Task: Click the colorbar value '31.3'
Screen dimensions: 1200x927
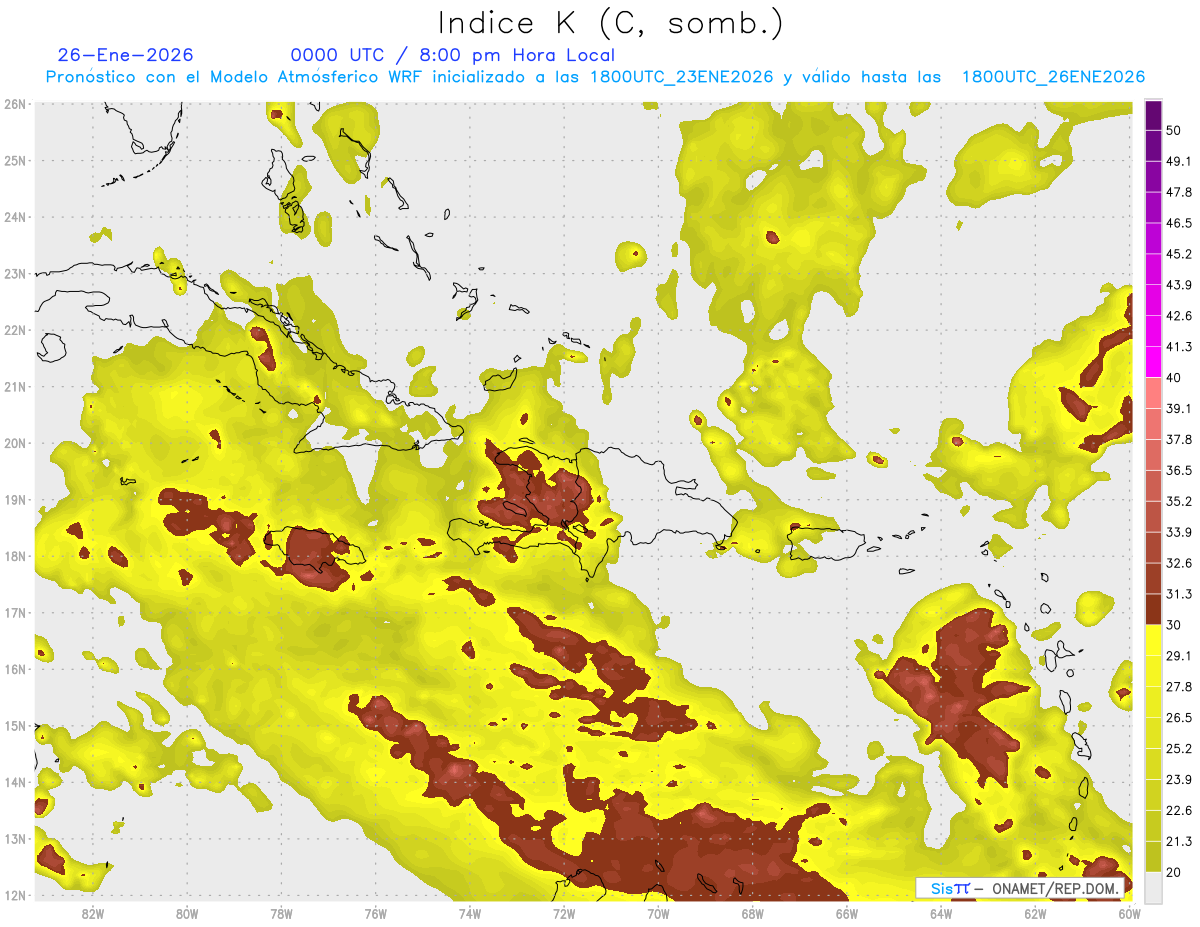Action: coord(1178,594)
